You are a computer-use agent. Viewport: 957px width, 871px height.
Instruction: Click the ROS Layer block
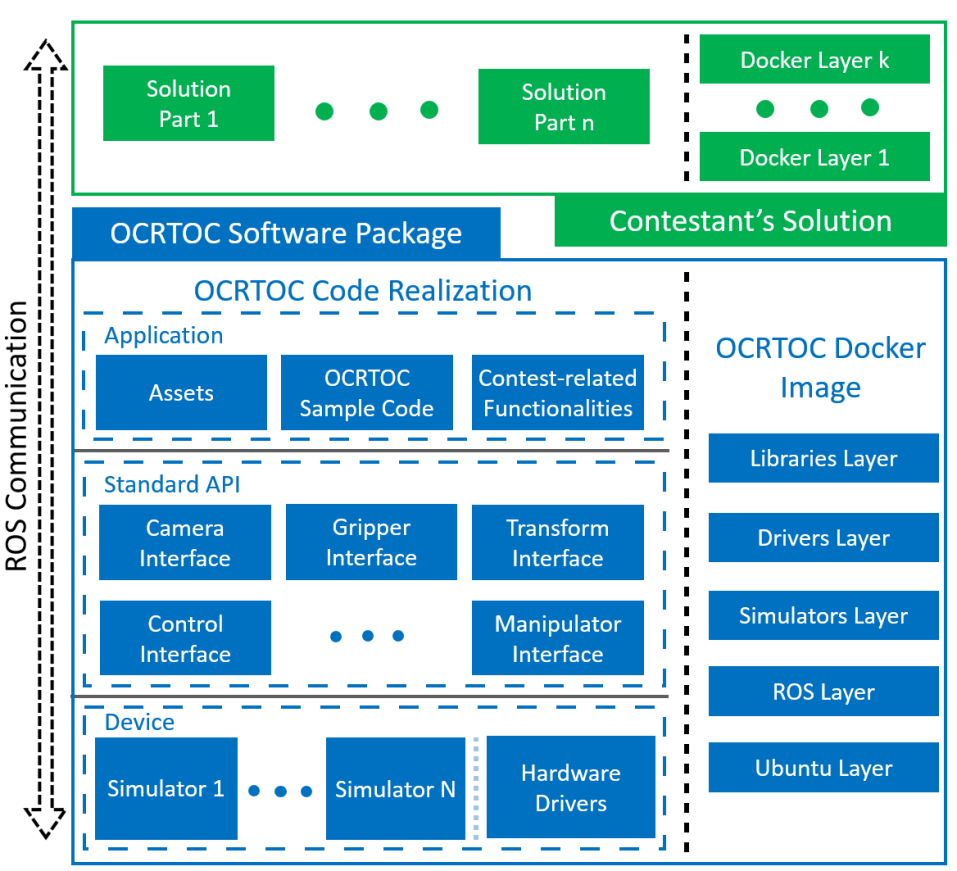(823, 691)
